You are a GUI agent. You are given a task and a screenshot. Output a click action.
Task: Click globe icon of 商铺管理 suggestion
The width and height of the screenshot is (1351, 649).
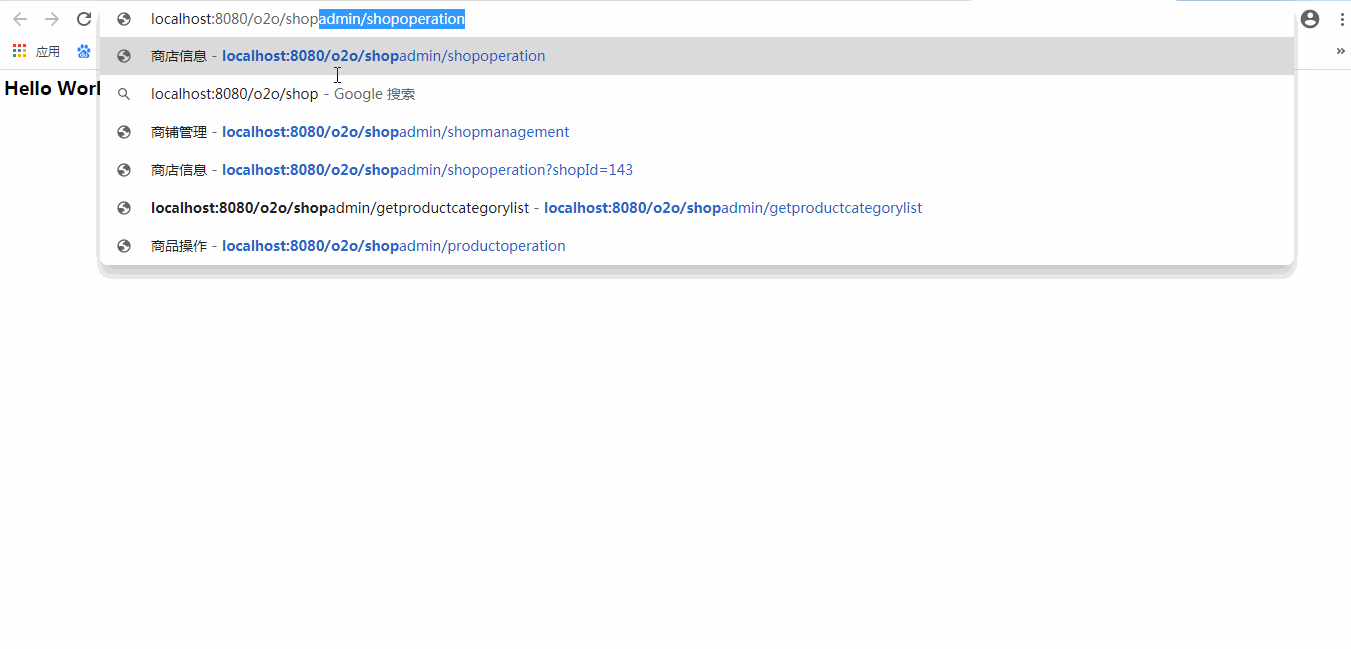[124, 132]
